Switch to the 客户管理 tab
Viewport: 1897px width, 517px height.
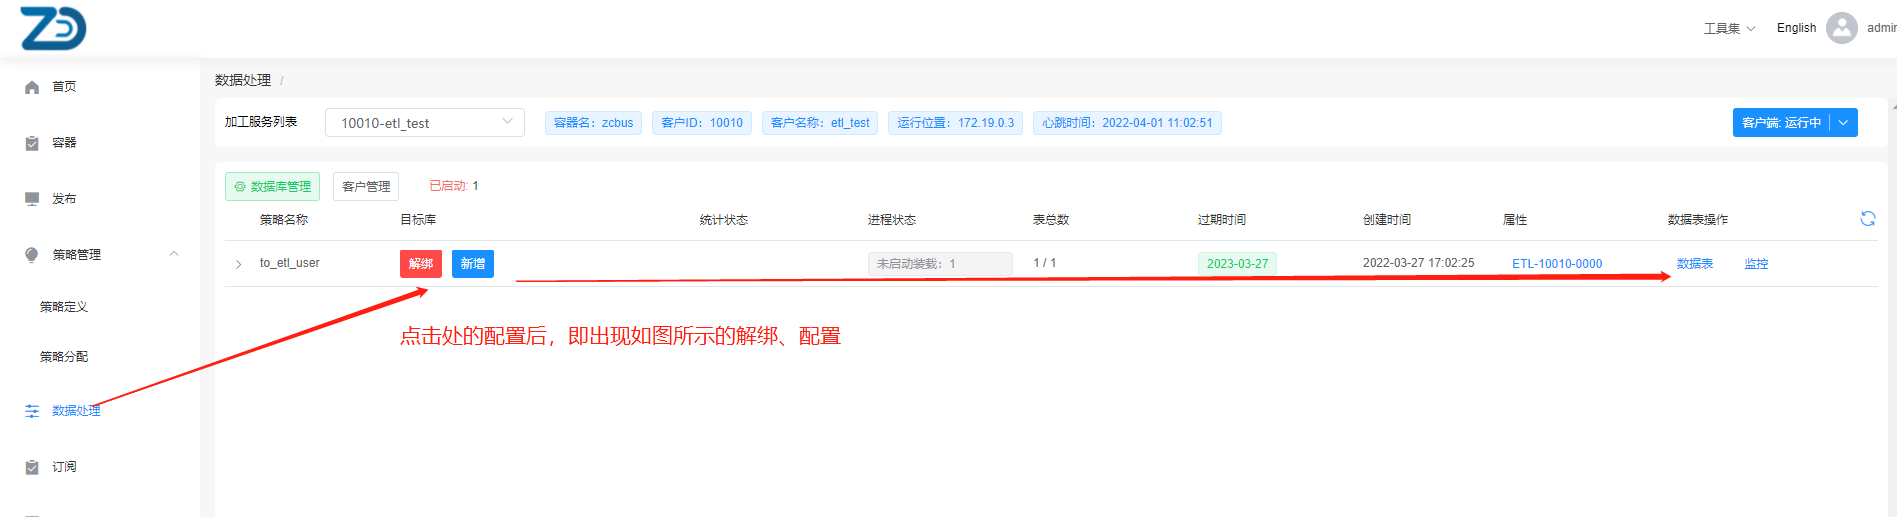(366, 187)
